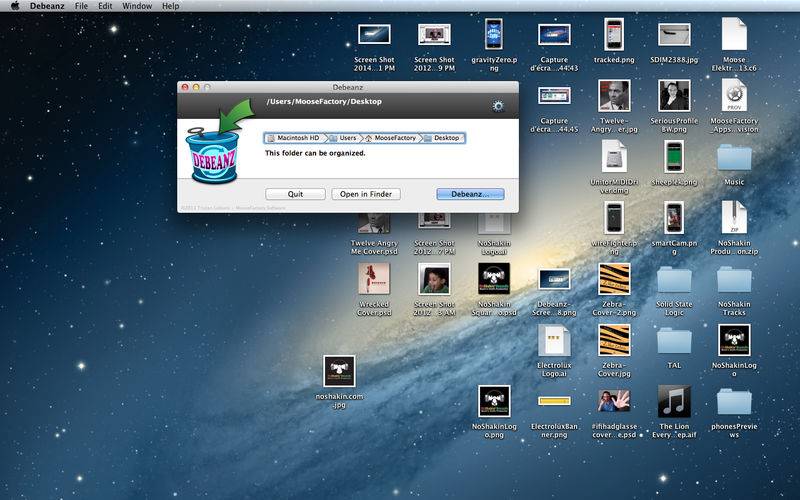Open the gear settings icon in Debeanz window
The image size is (800, 500).
[498, 106]
